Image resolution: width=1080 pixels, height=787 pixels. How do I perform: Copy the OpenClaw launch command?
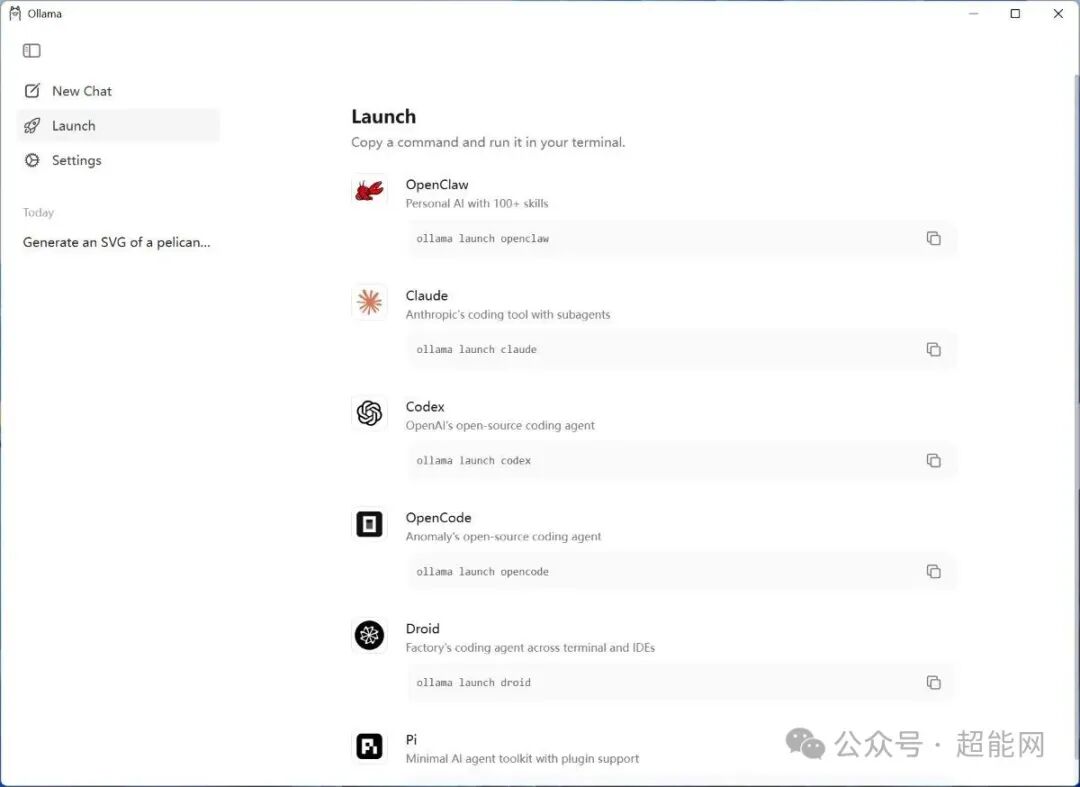point(934,238)
